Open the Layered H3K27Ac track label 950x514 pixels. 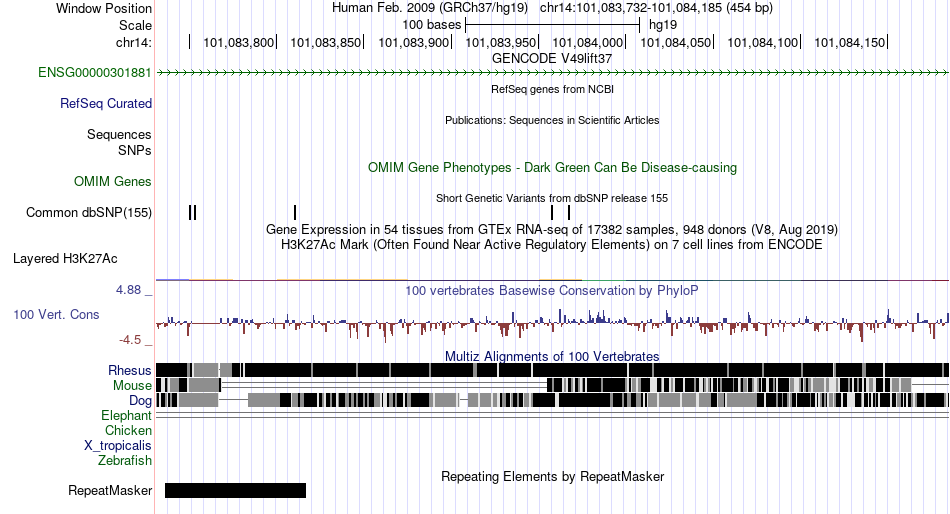point(65,259)
